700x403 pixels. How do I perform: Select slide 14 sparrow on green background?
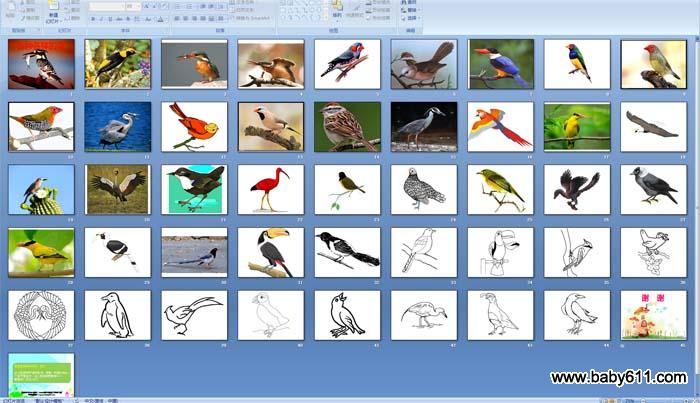pos(347,127)
